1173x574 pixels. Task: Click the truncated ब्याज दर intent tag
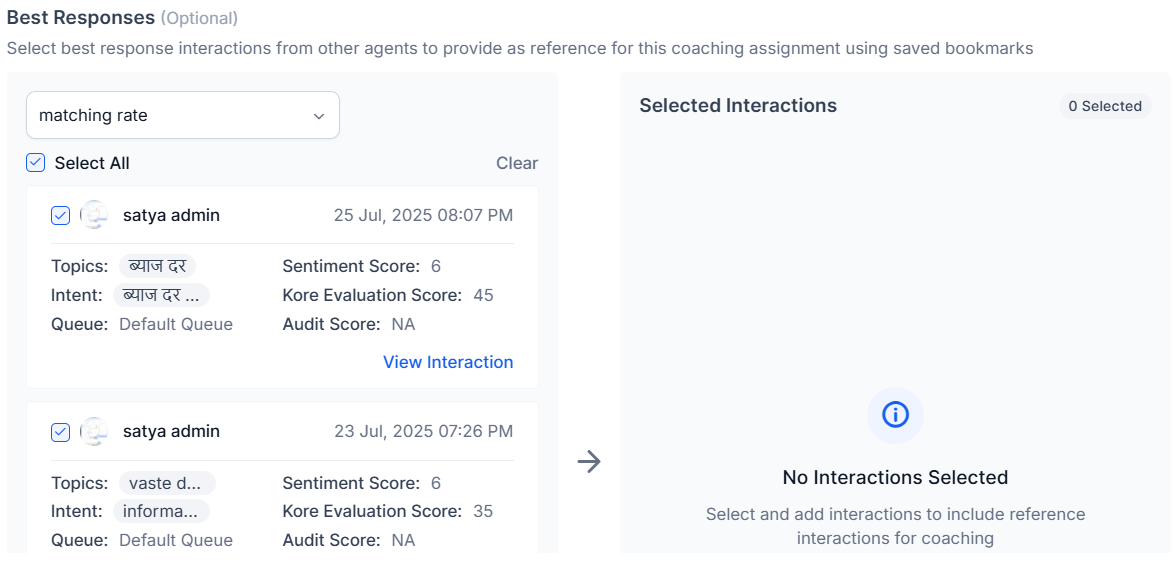pyautogui.click(x=161, y=295)
